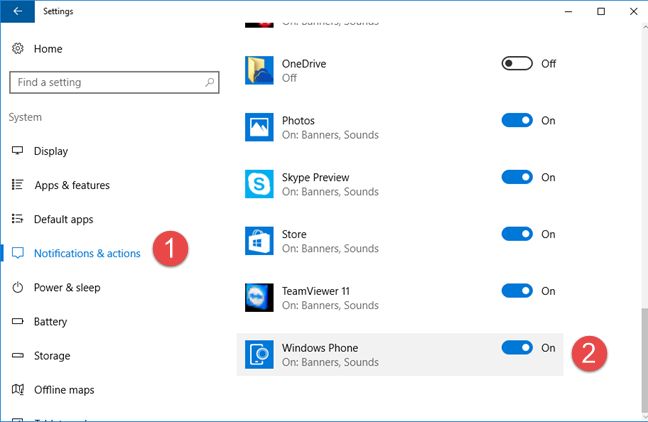Screen dimensions: 648x422
Task: Click the Display monitor icon
Action: [x=17, y=150]
